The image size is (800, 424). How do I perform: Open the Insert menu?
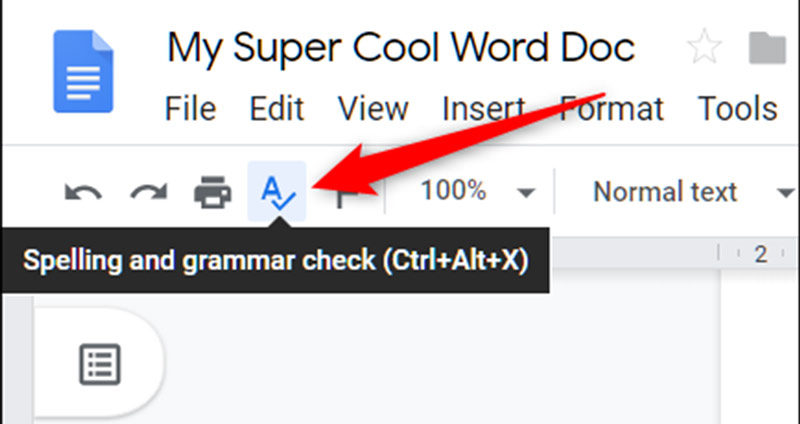(484, 107)
